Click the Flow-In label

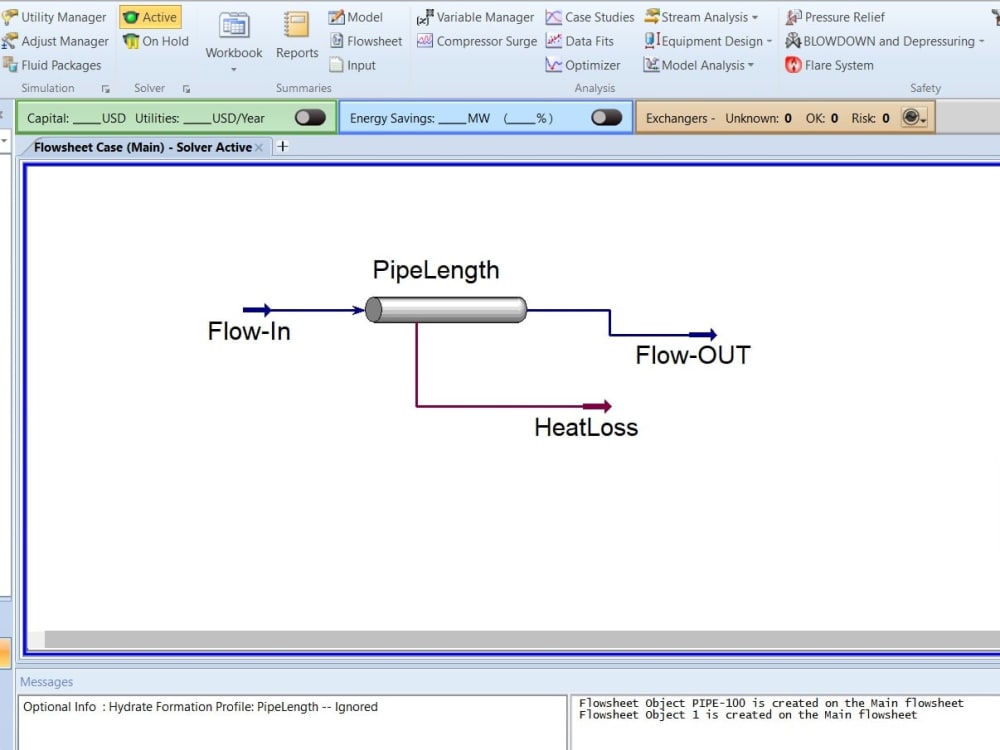[249, 331]
